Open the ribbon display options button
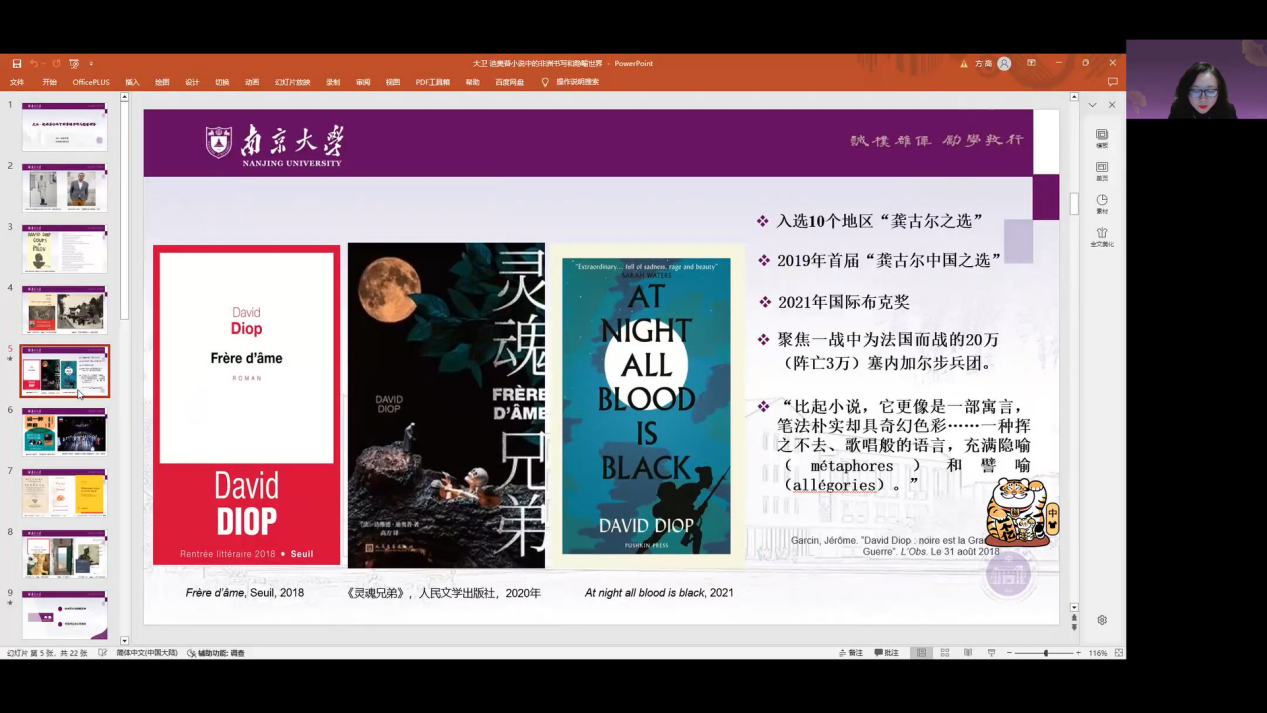 [x=1031, y=63]
